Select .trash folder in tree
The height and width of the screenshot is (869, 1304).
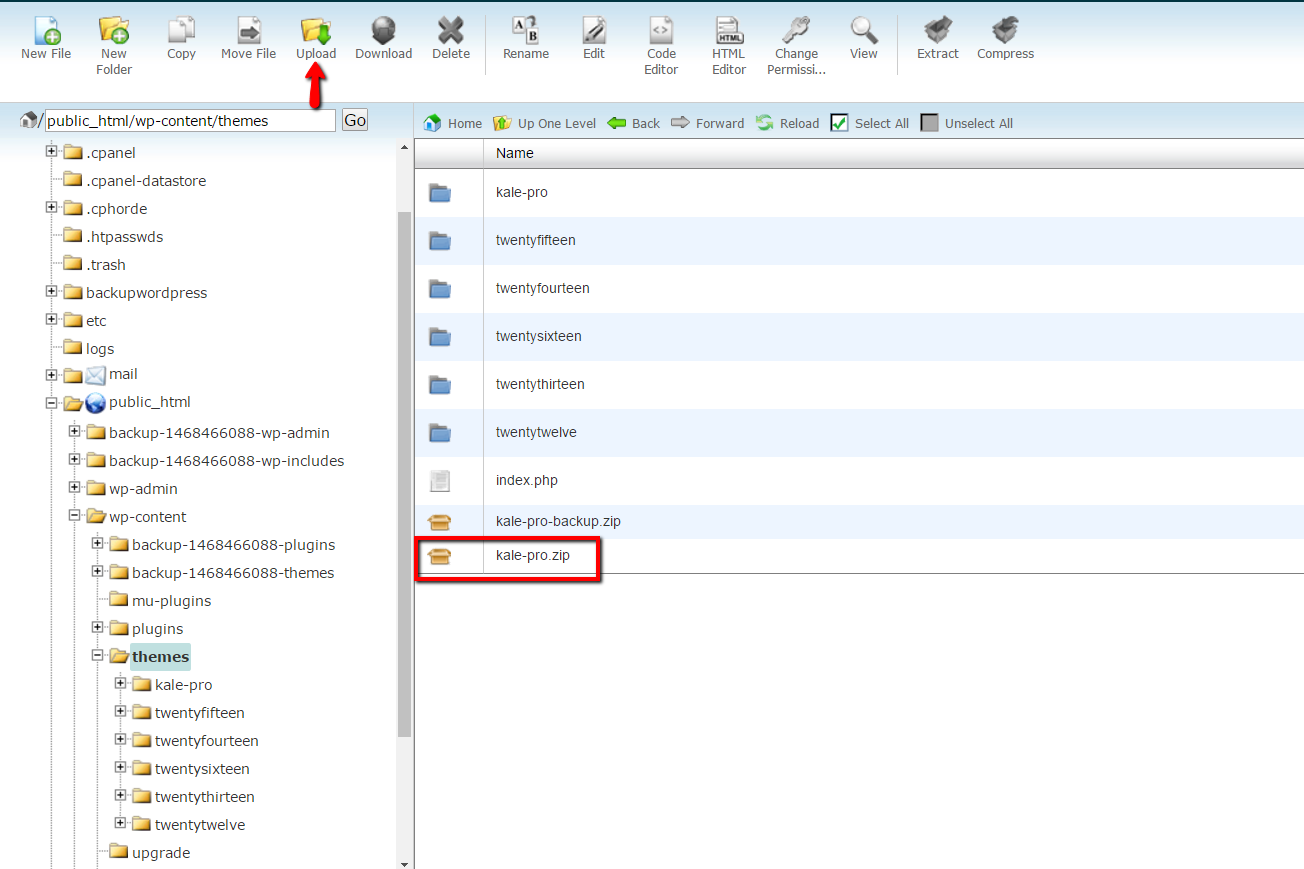(x=106, y=264)
